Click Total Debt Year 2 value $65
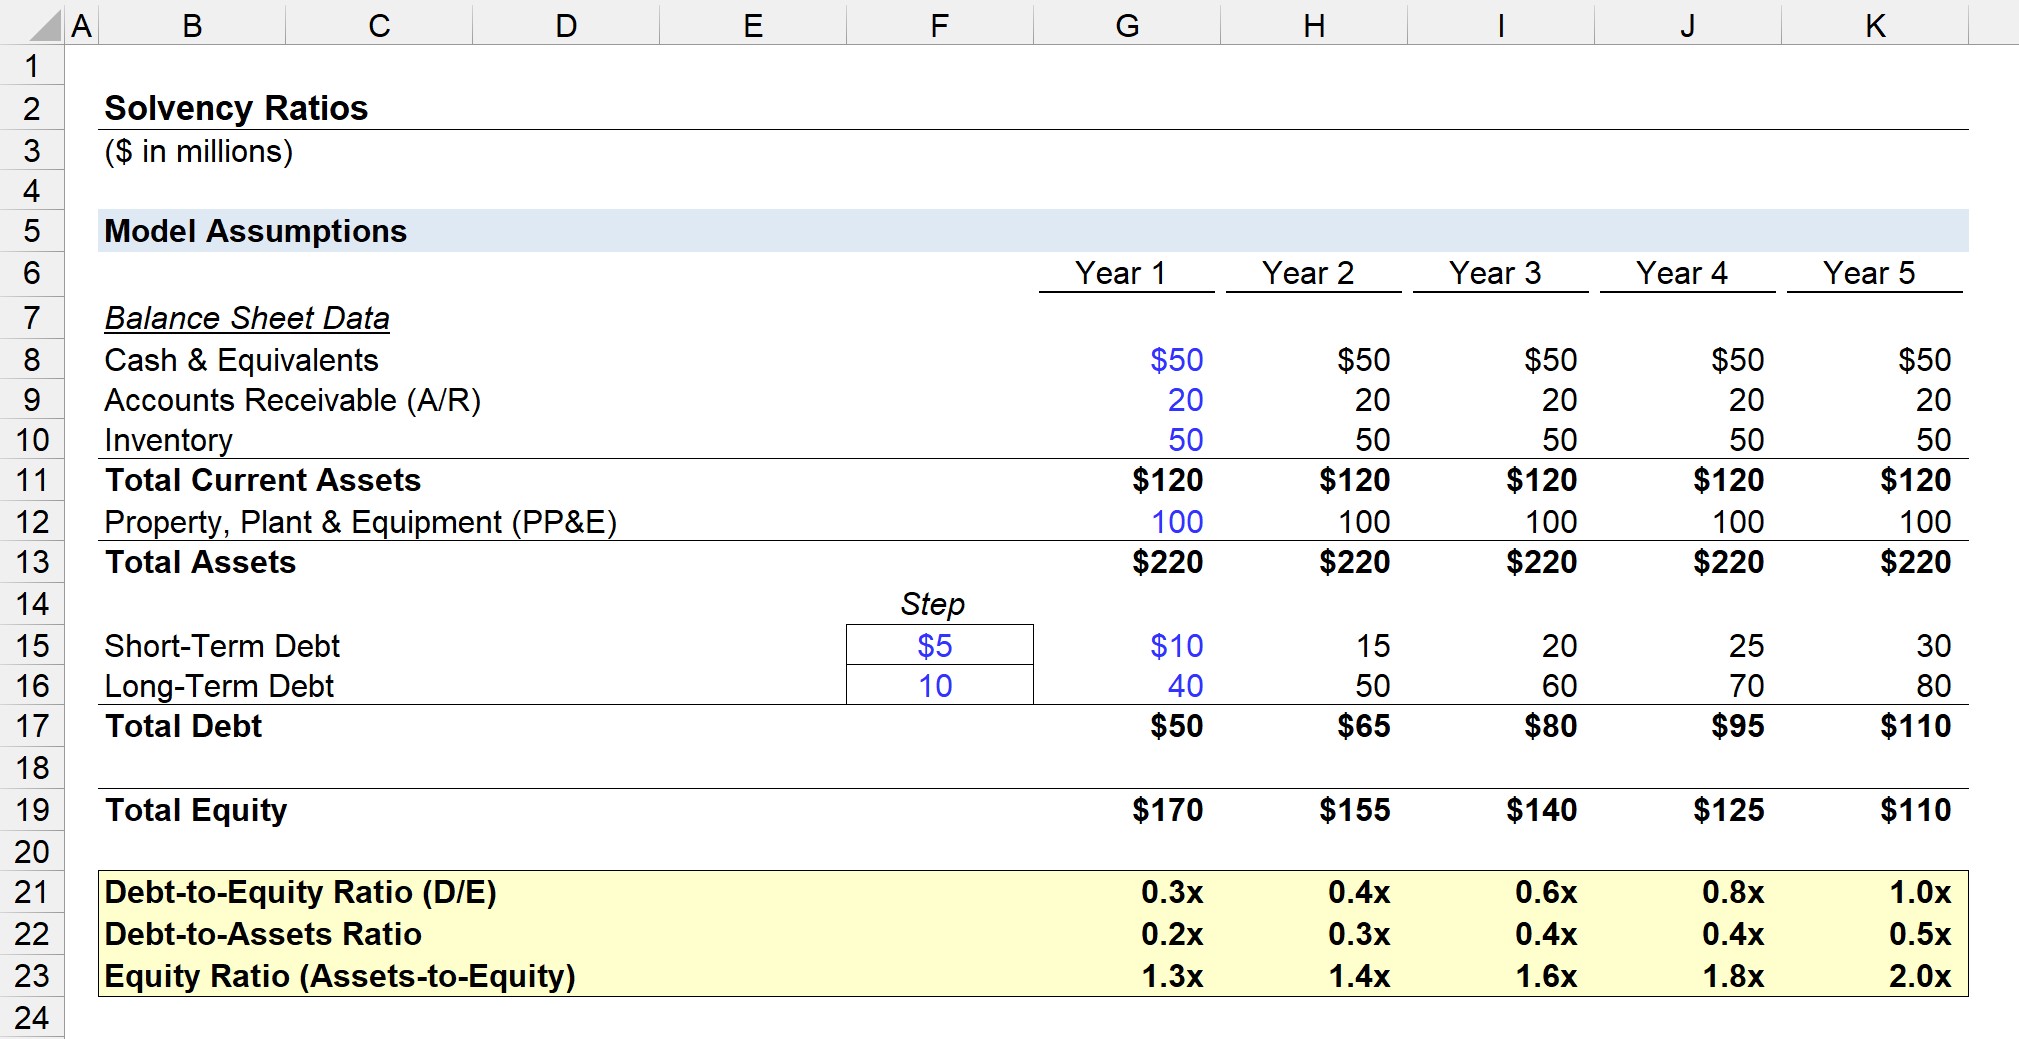 point(1363,726)
